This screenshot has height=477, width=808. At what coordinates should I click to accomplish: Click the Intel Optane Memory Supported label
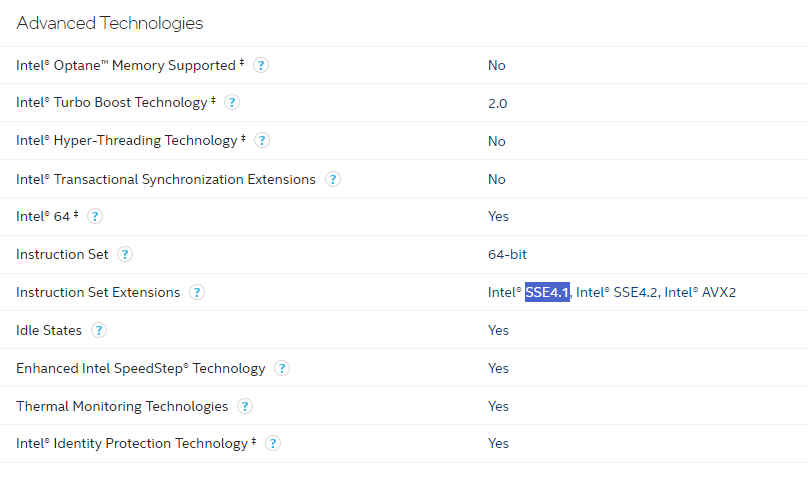(126, 65)
